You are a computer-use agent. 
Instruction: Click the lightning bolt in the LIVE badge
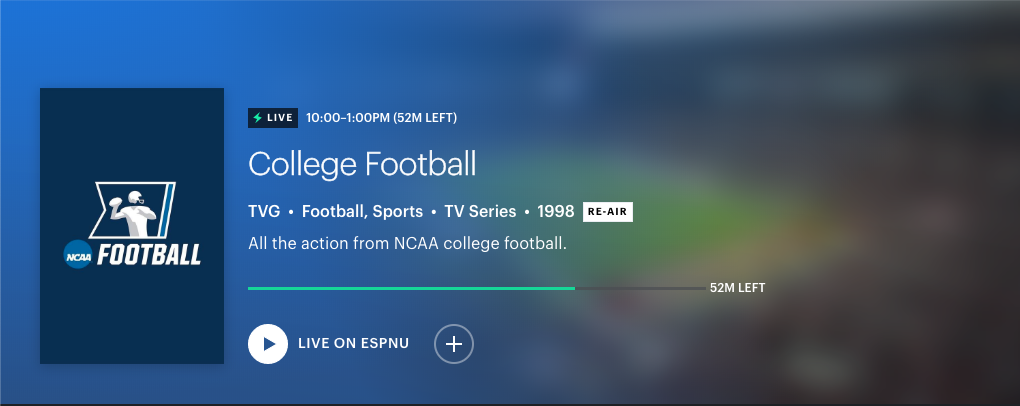tap(258, 118)
